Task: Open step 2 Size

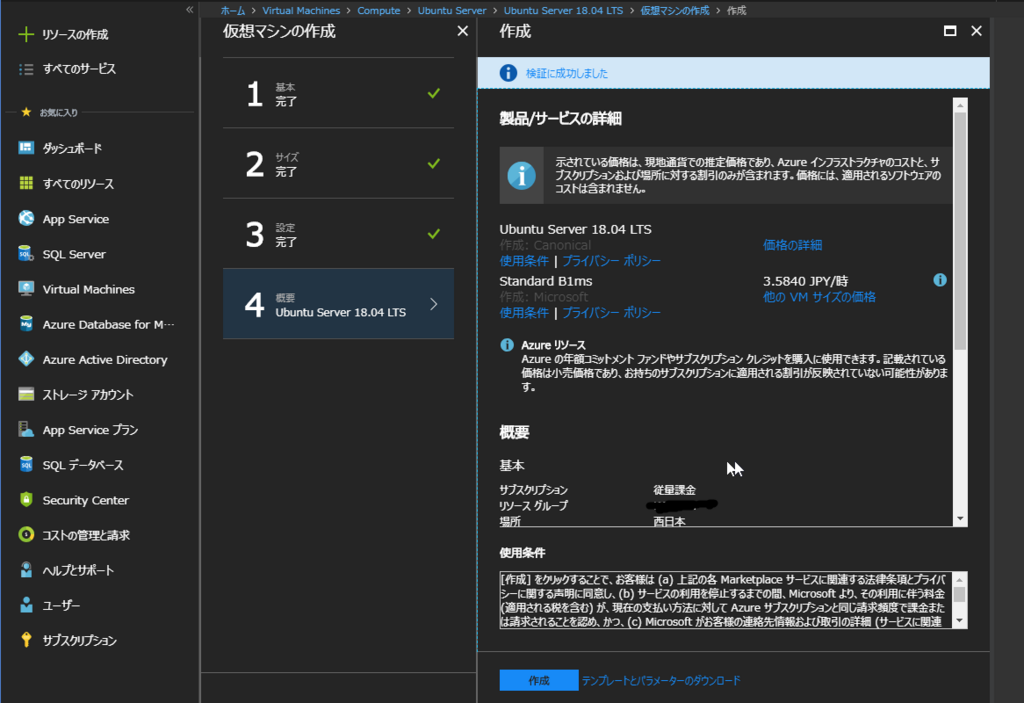Action: (x=338, y=163)
